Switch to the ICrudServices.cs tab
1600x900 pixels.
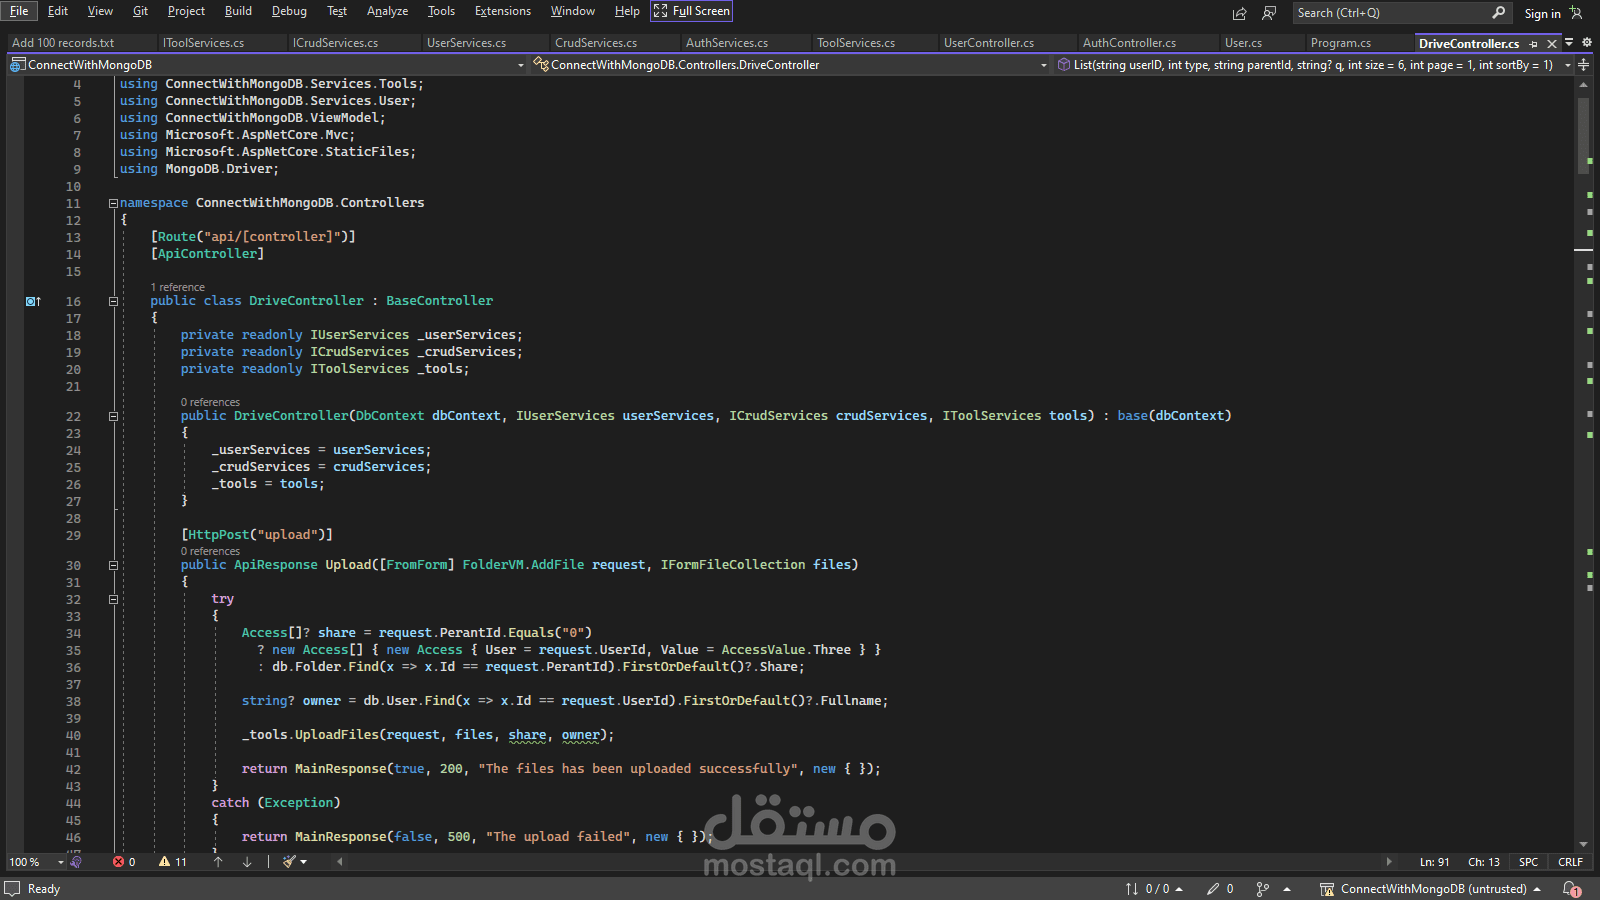tap(335, 43)
